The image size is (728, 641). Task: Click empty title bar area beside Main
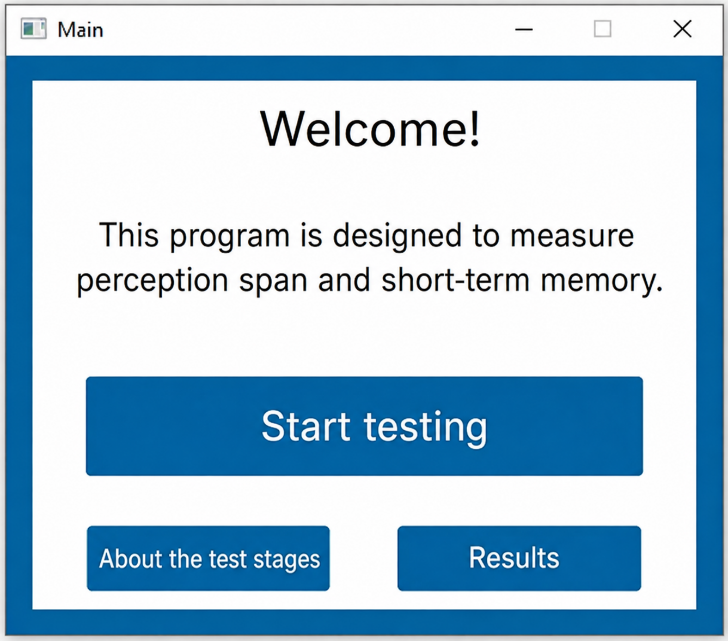click(x=302, y=29)
